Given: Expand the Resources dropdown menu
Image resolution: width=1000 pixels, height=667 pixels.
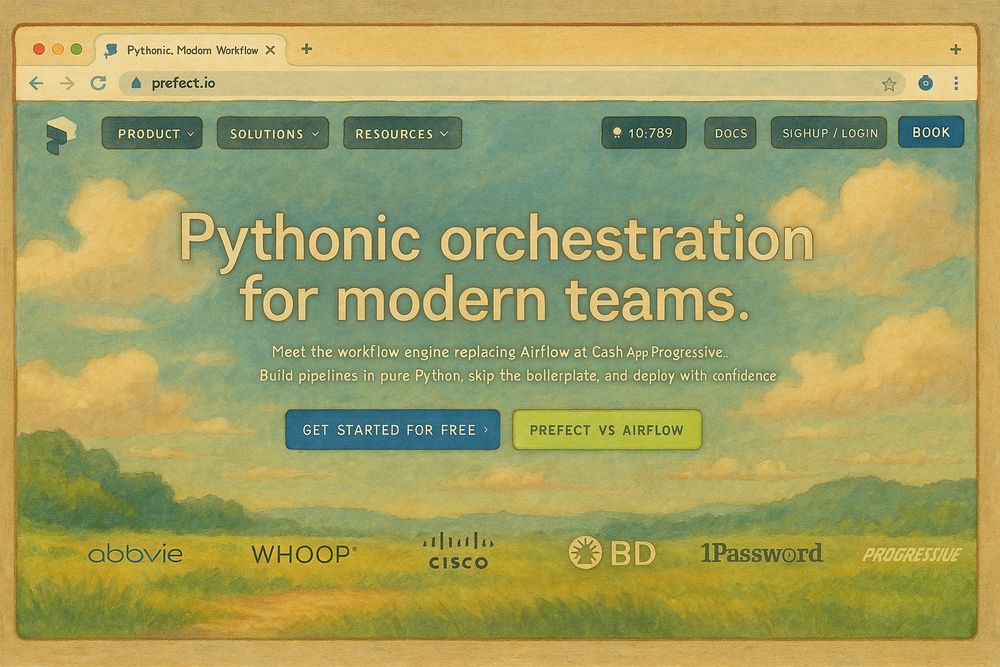Looking at the screenshot, I should click(x=402, y=133).
